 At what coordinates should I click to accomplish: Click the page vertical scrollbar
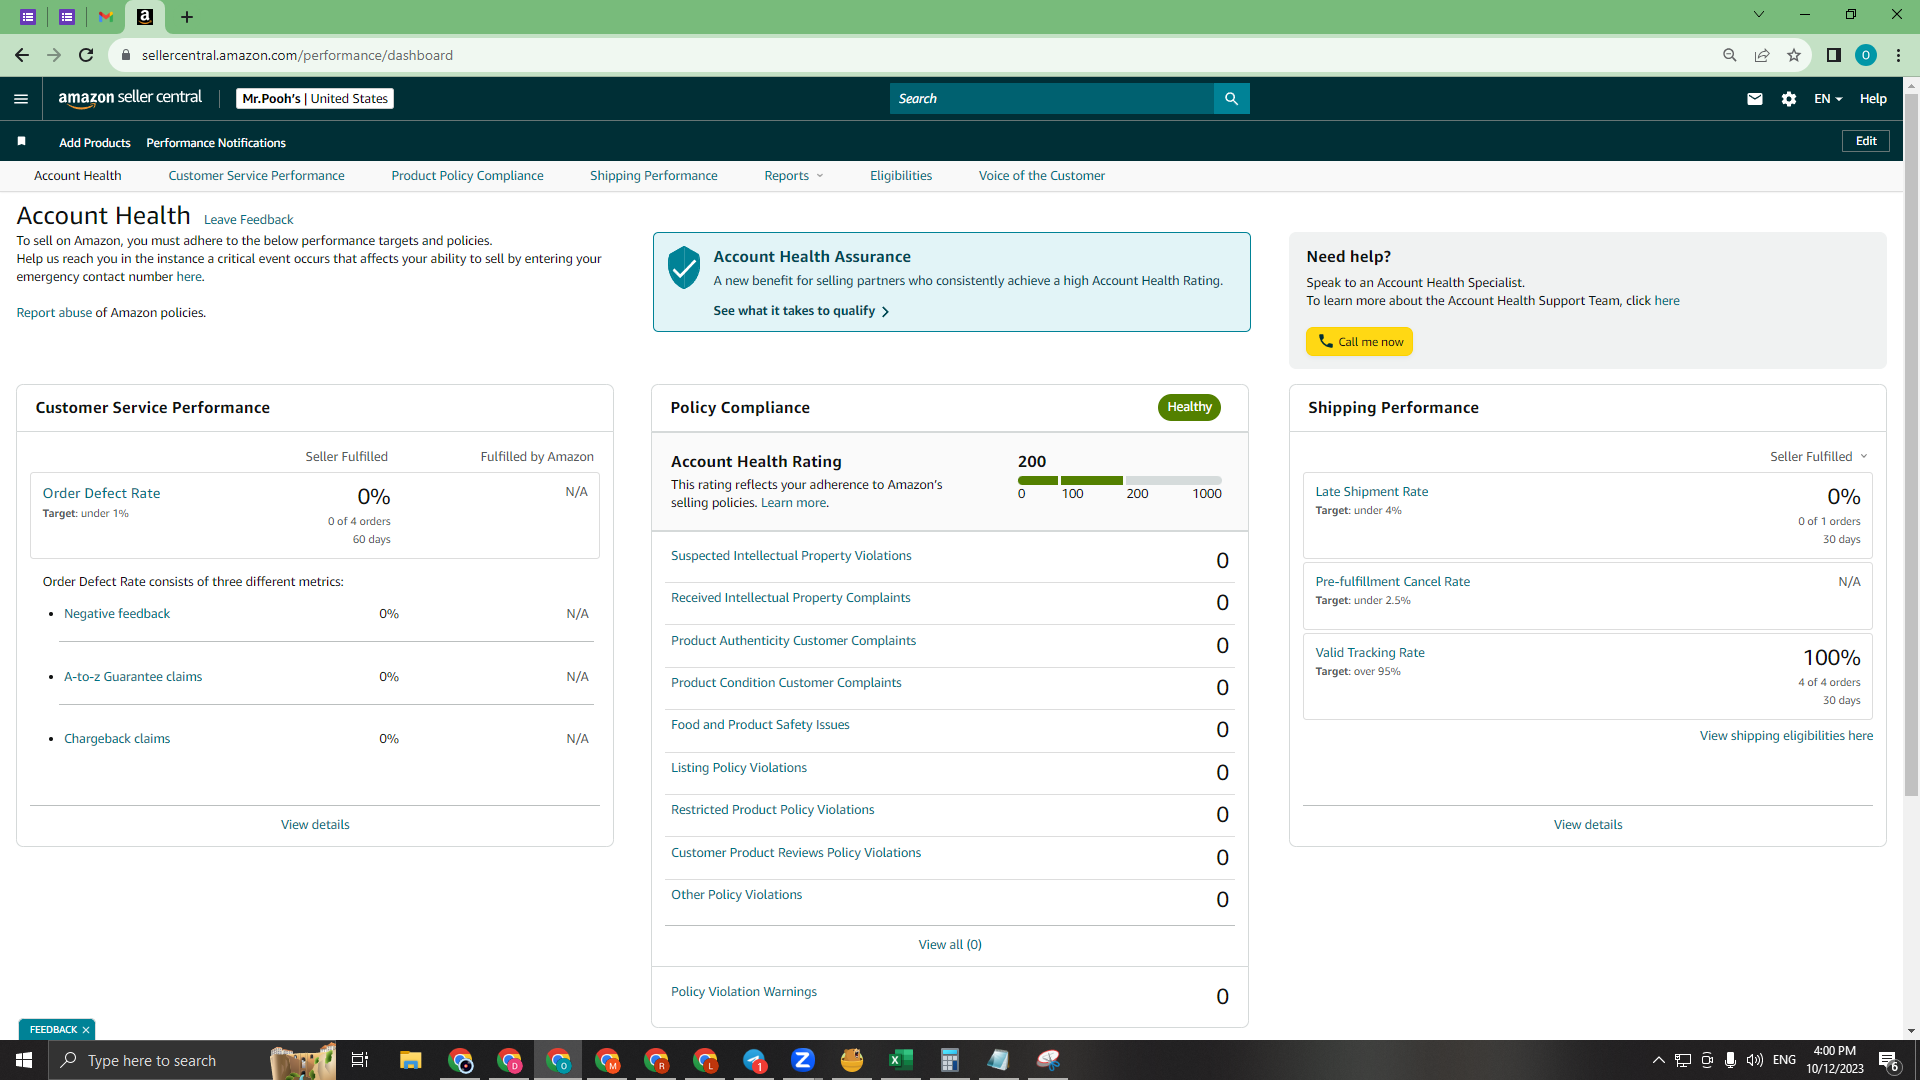[x=1911, y=445]
